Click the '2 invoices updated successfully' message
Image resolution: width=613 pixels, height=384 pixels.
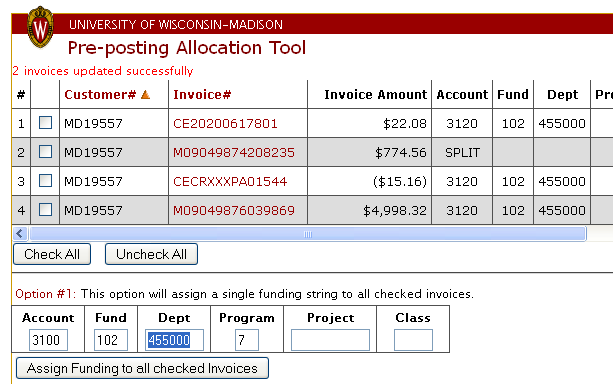(103, 71)
